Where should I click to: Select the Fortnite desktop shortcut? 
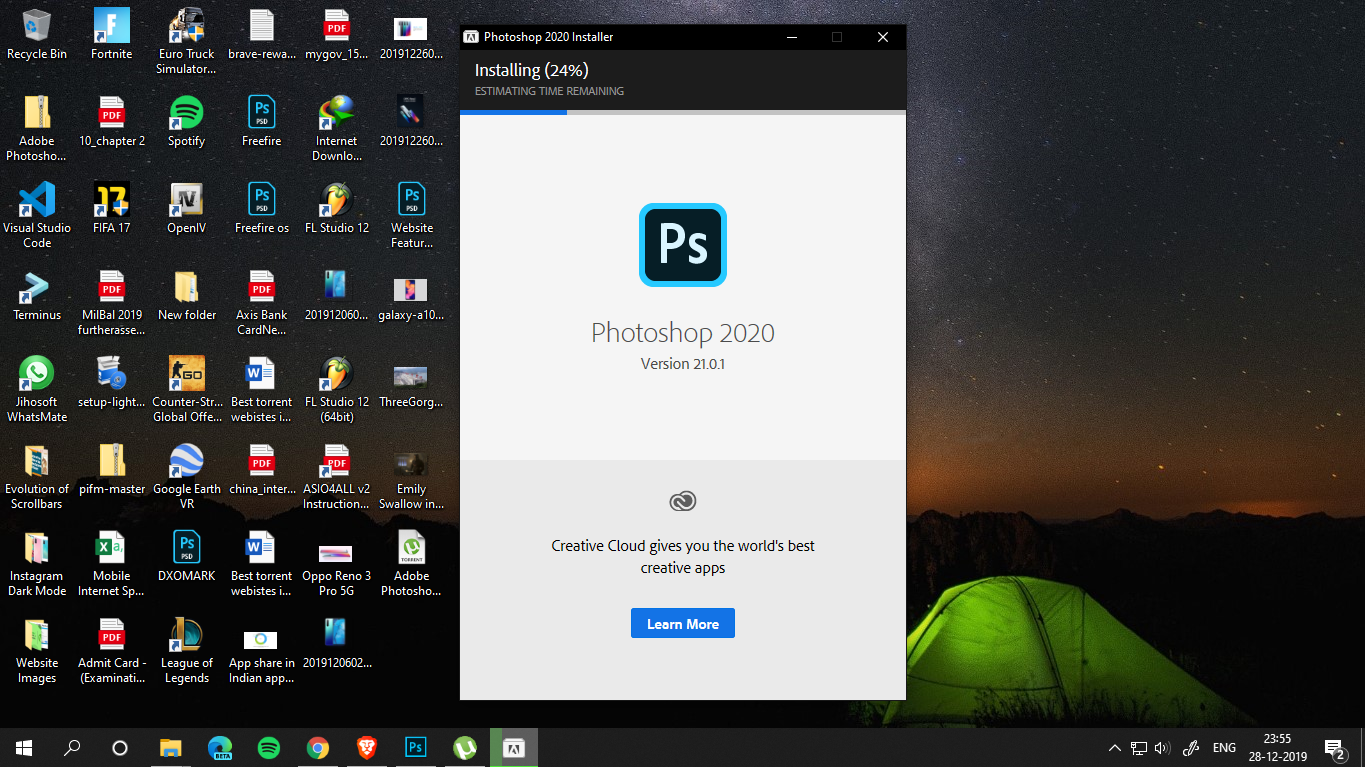[x=111, y=35]
